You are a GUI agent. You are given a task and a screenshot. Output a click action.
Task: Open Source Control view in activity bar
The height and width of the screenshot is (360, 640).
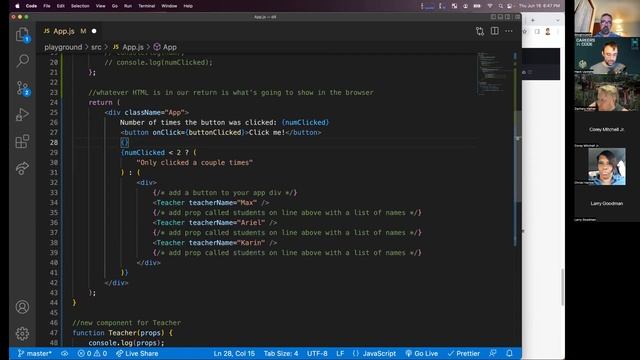tap(22, 88)
